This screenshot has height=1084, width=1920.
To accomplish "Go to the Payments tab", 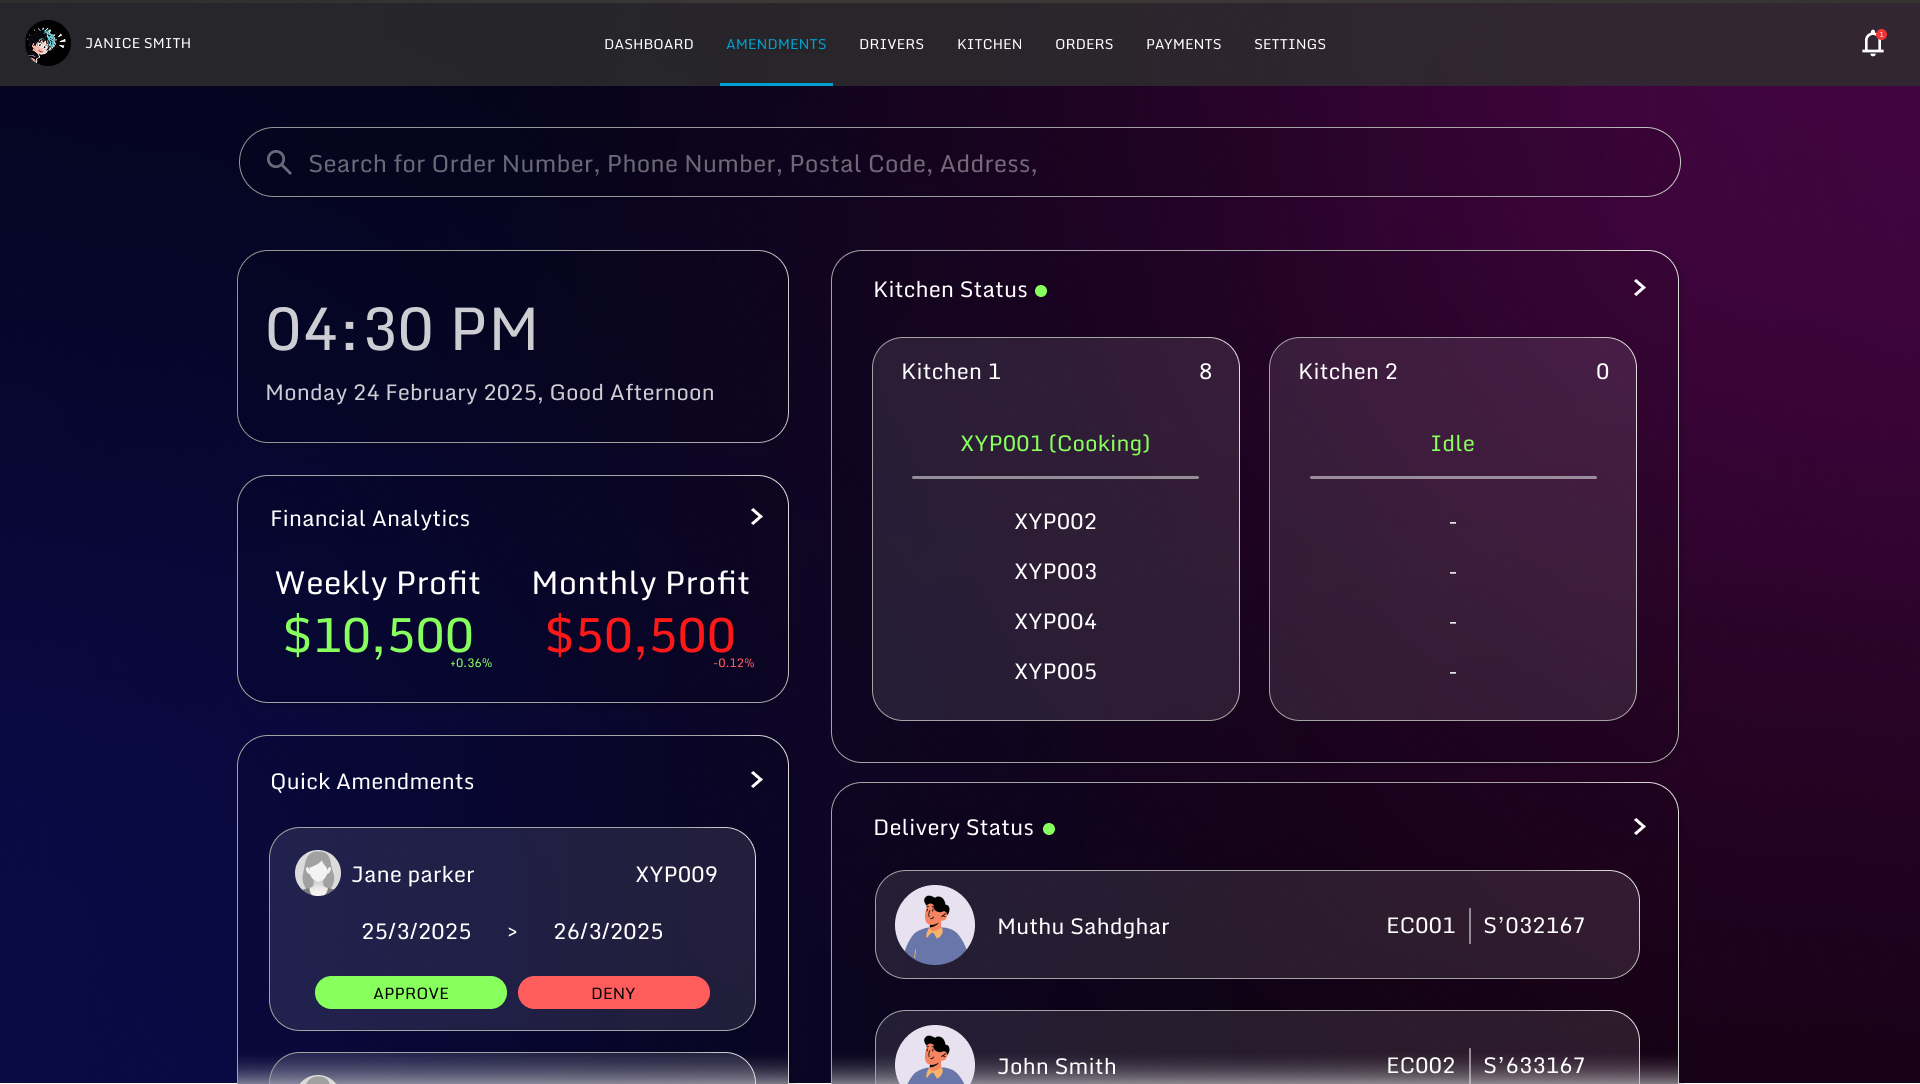I will (x=1183, y=44).
